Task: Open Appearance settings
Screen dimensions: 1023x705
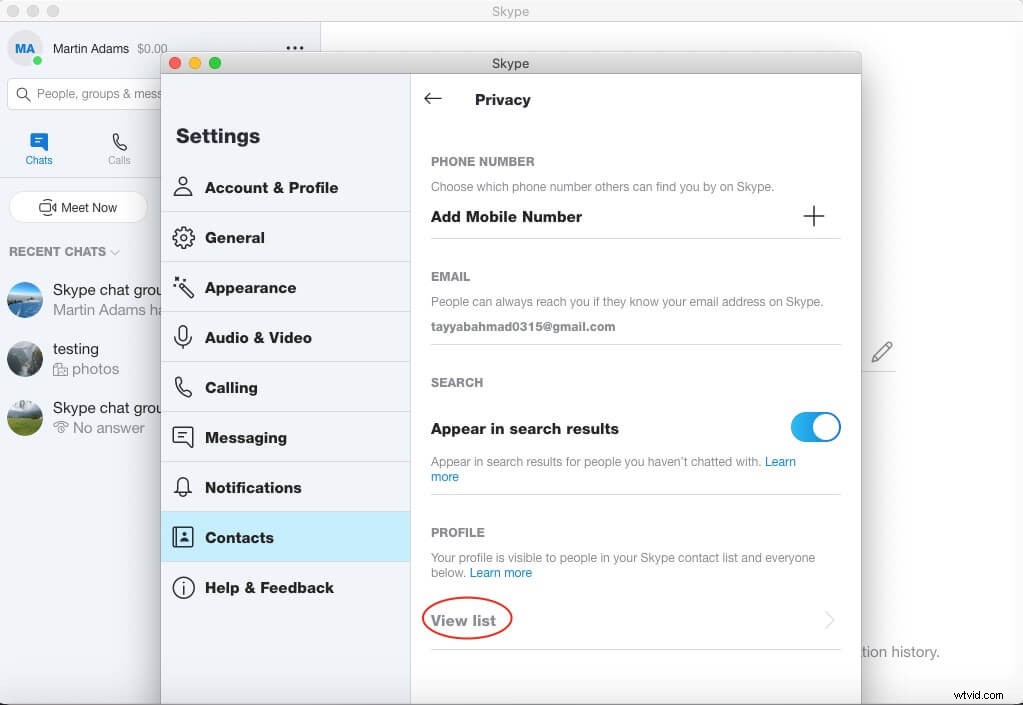Action: pos(250,287)
